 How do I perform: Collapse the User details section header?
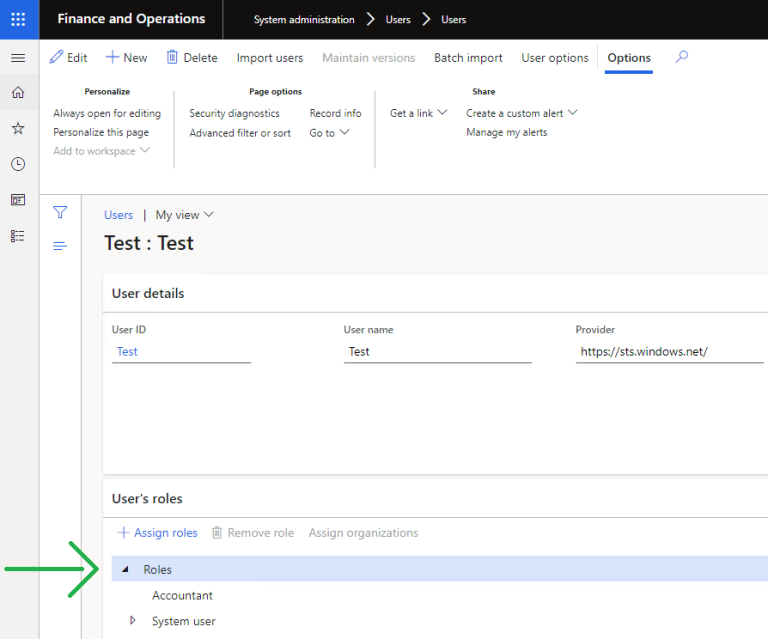[435, 293]
